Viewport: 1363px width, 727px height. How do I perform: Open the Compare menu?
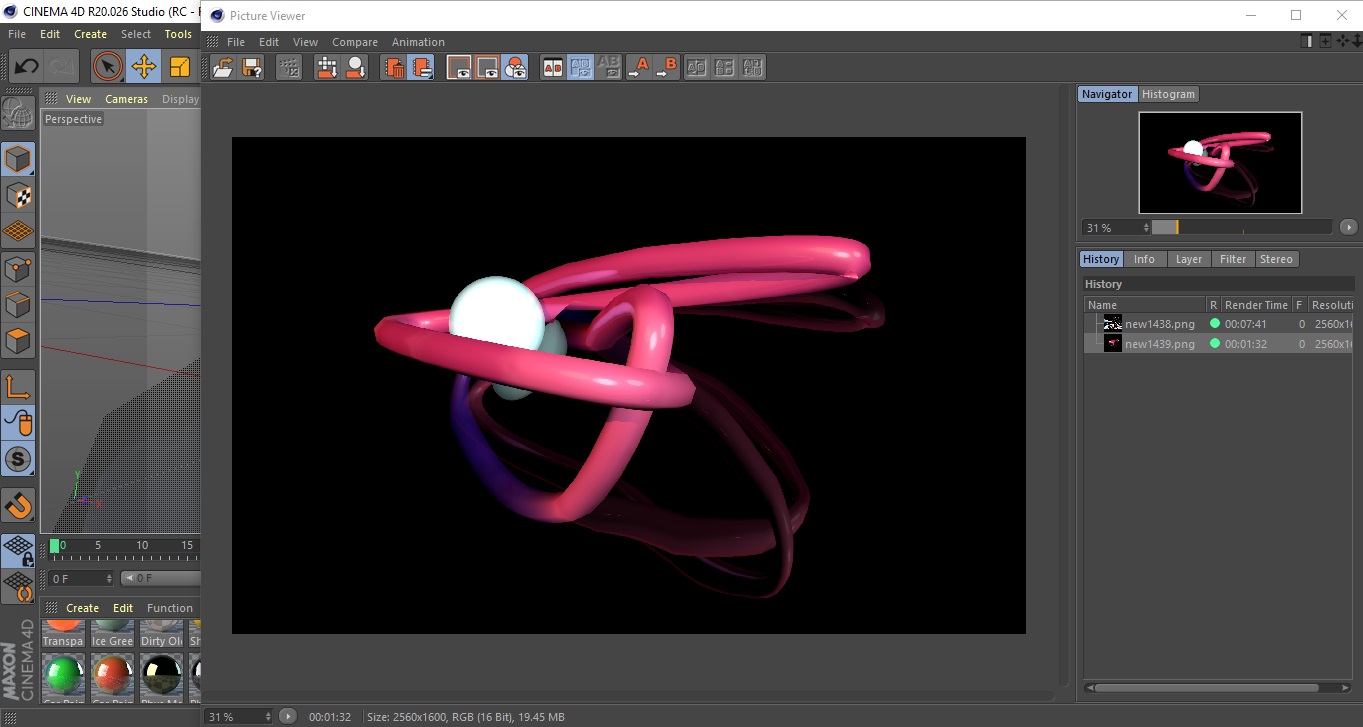point(354,42)
